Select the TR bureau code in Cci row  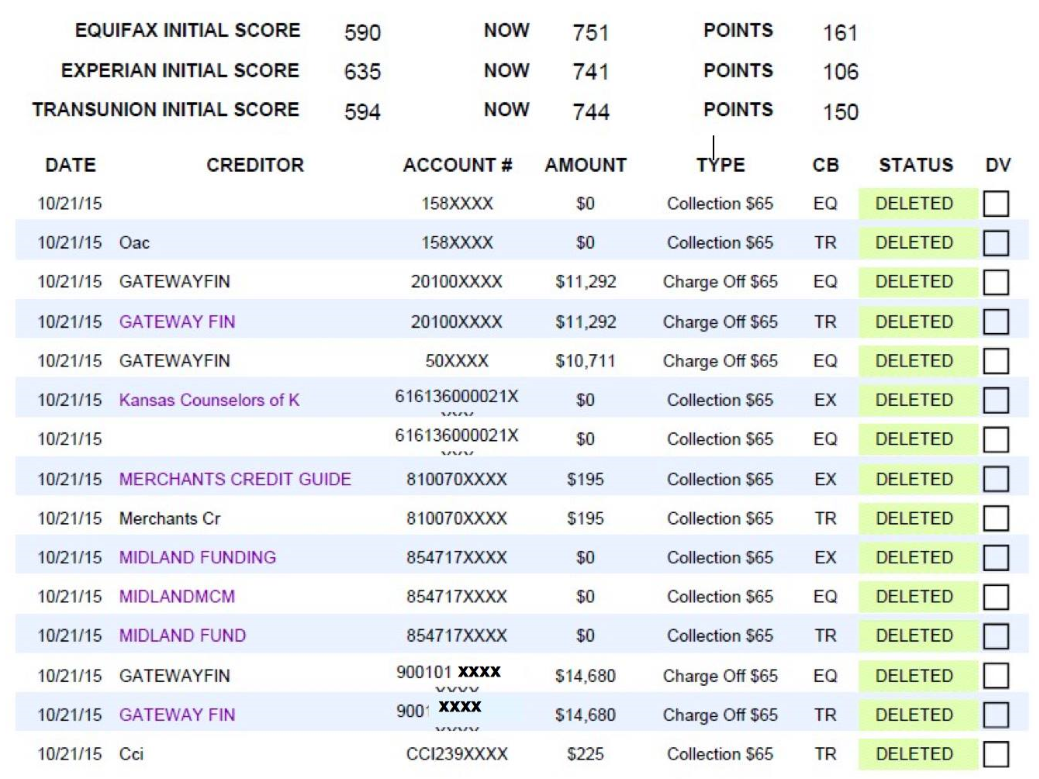pos(826,754)
